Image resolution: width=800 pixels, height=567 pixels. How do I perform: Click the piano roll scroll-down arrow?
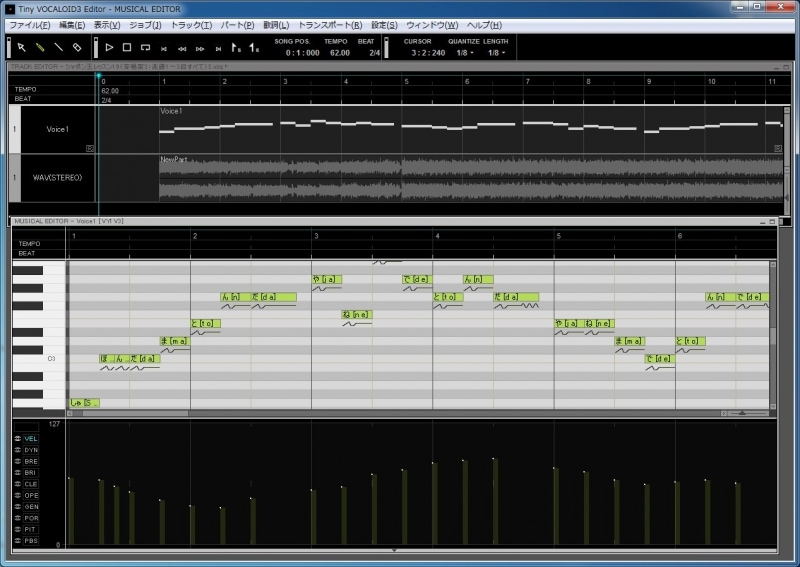(x=773, y=406)
